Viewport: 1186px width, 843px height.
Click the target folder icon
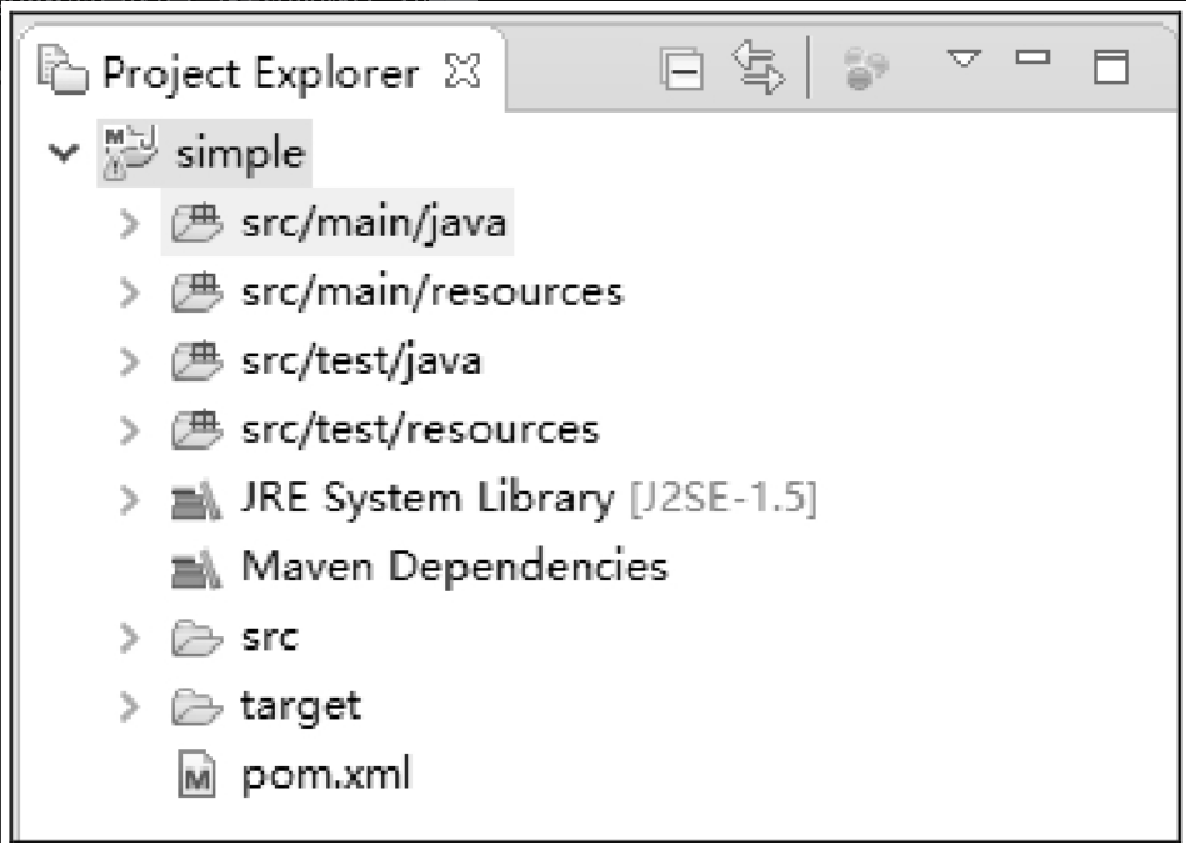click(x=197, y=707)
